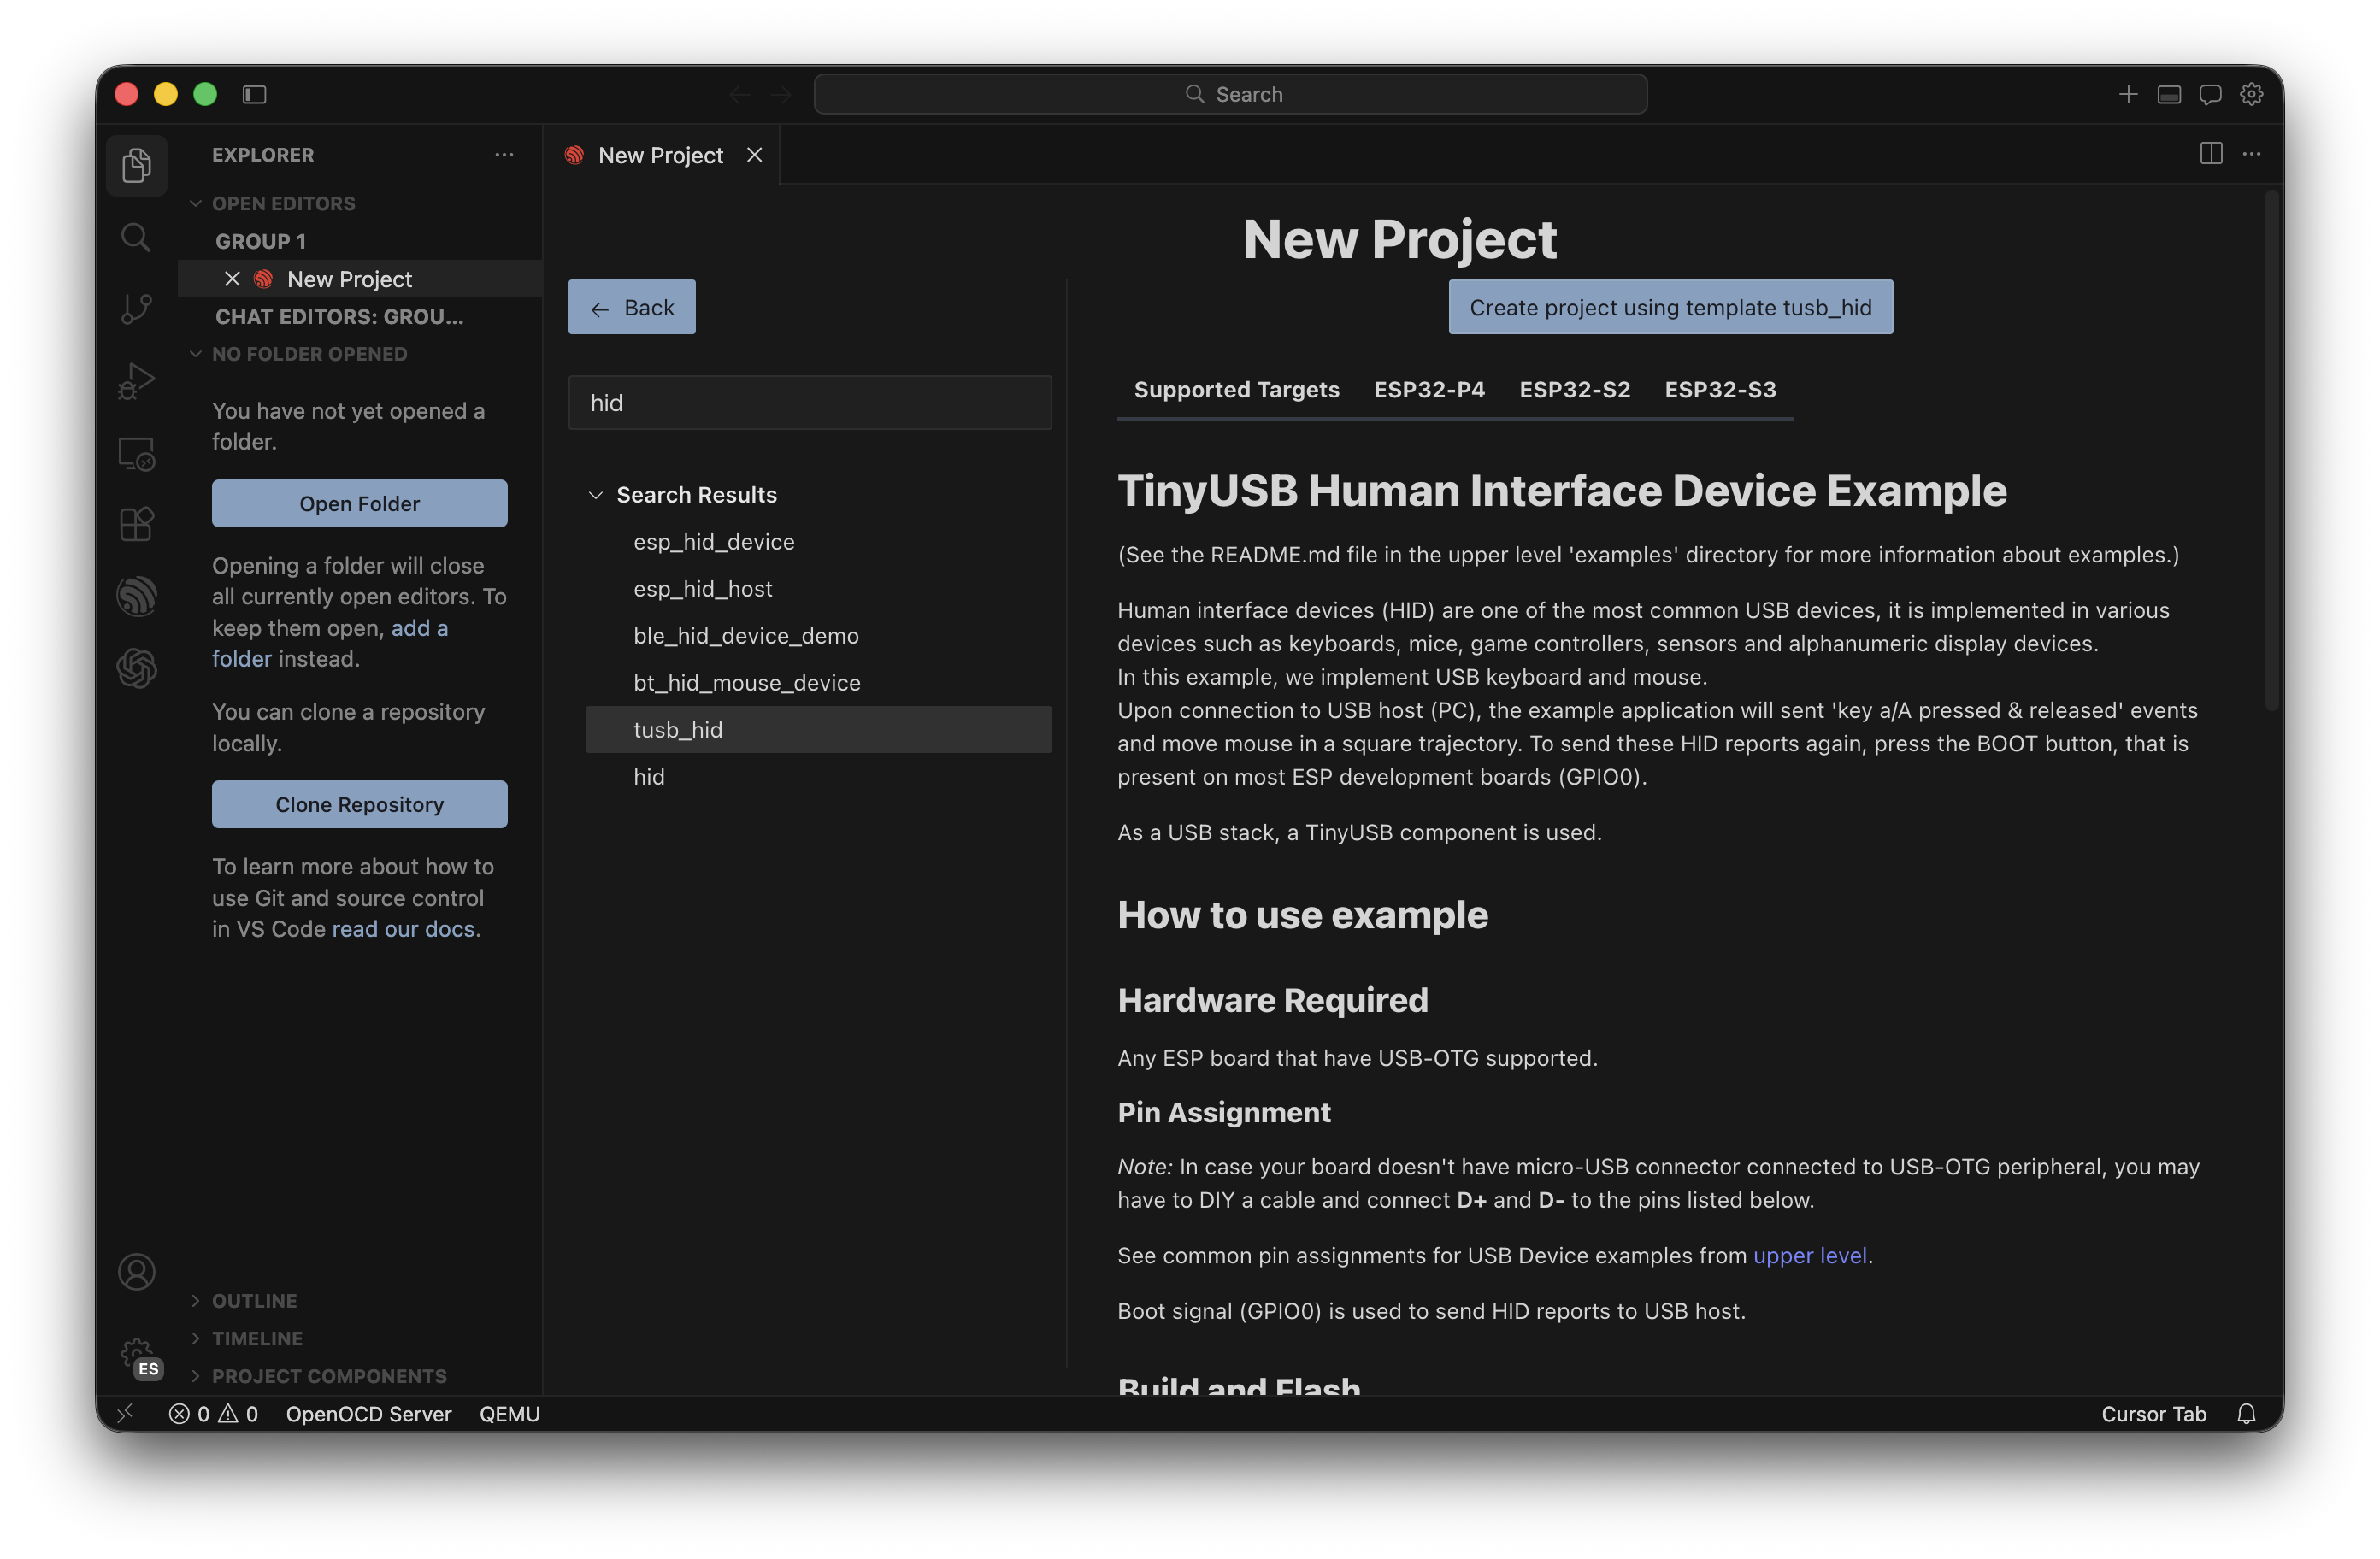Screen dimensions: 2380x1559
Task: Click the title bar Search box
Action: (1230, 94)
